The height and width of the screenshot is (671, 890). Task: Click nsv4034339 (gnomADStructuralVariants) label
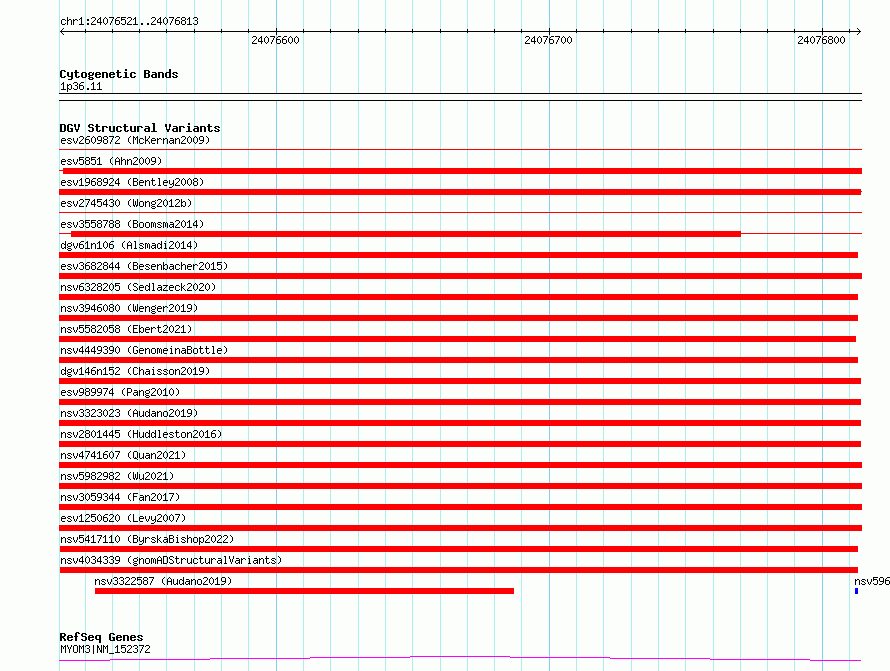coord(171,560)
